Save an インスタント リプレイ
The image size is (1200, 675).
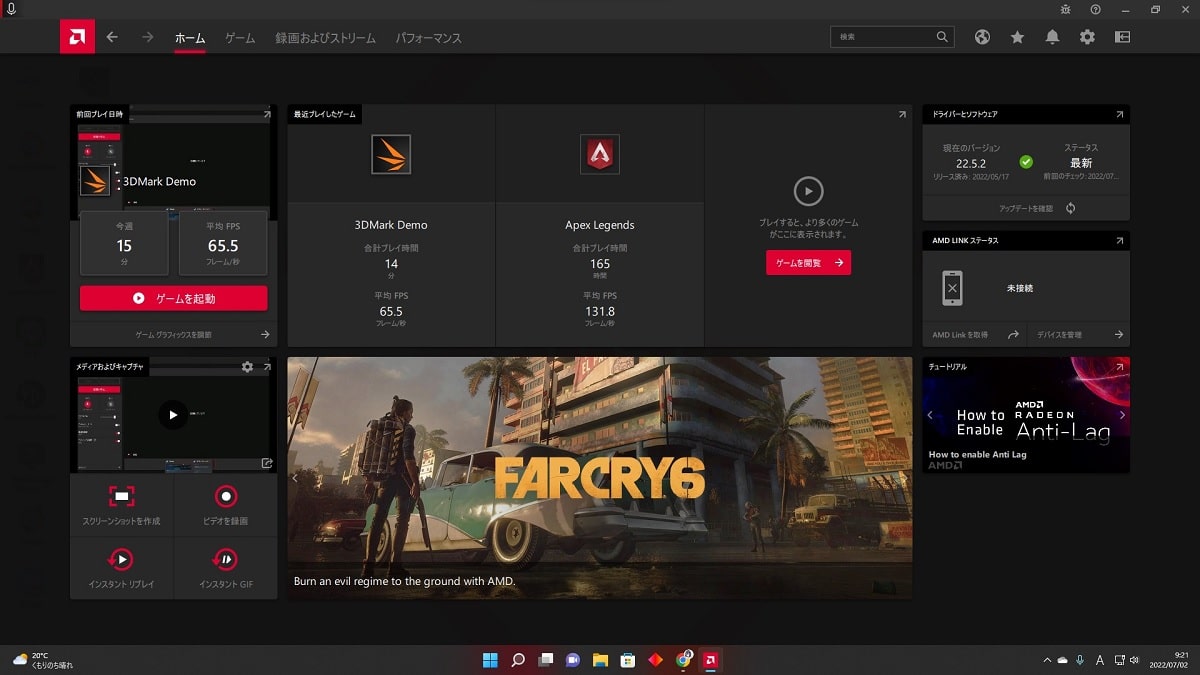pyautogui.click(x=122, y=568)
